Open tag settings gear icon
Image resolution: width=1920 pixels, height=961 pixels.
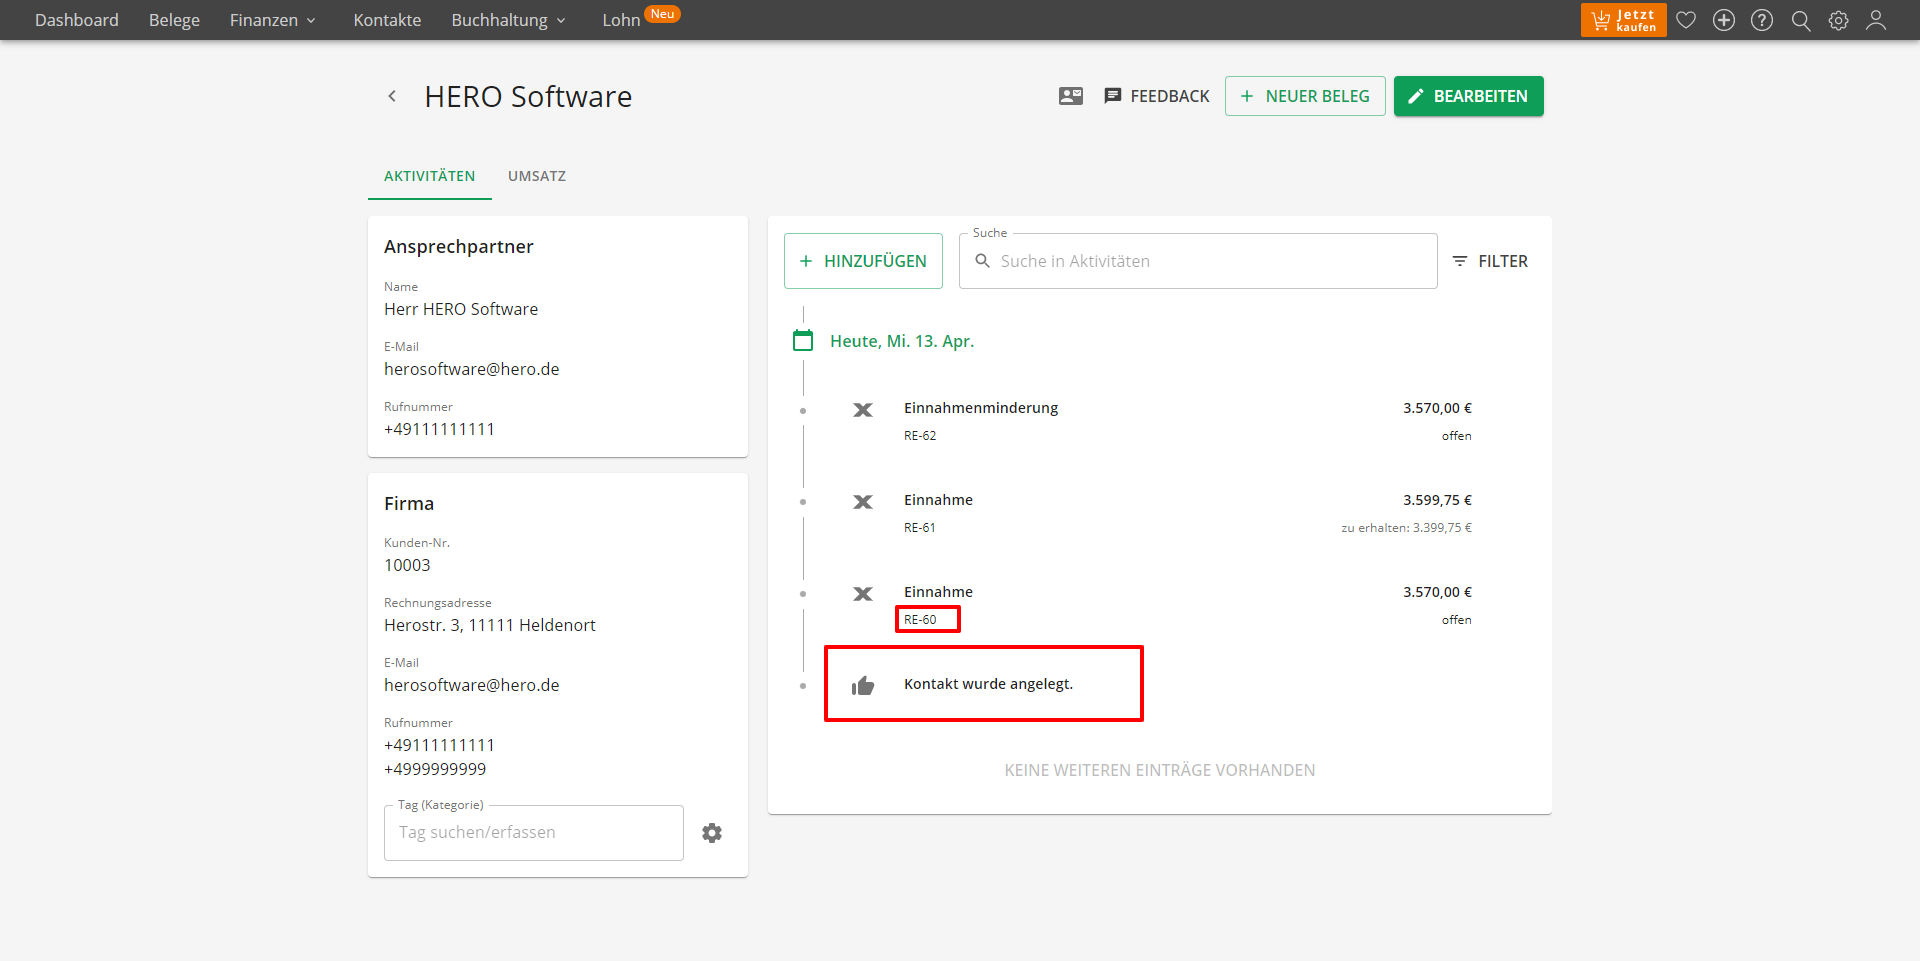coord(712,833)
